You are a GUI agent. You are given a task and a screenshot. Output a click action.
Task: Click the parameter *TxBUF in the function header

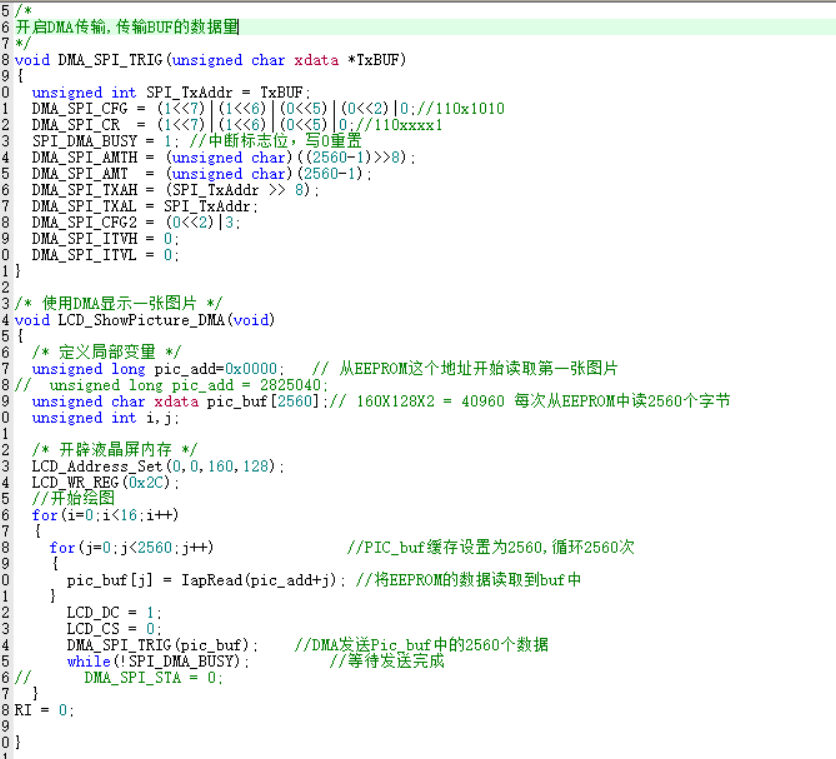(x=373, y=60)
